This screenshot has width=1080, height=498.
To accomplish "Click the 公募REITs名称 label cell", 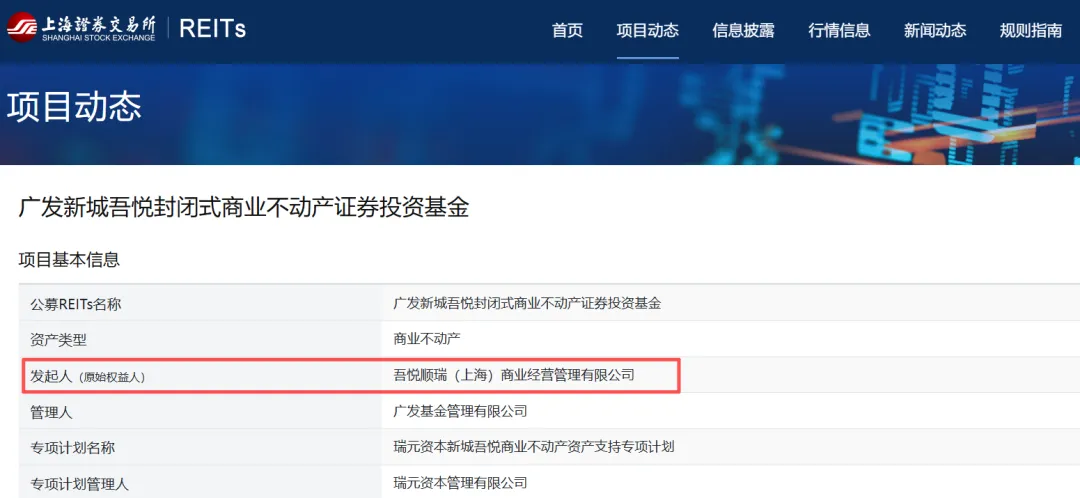I will tap(200, 303).
